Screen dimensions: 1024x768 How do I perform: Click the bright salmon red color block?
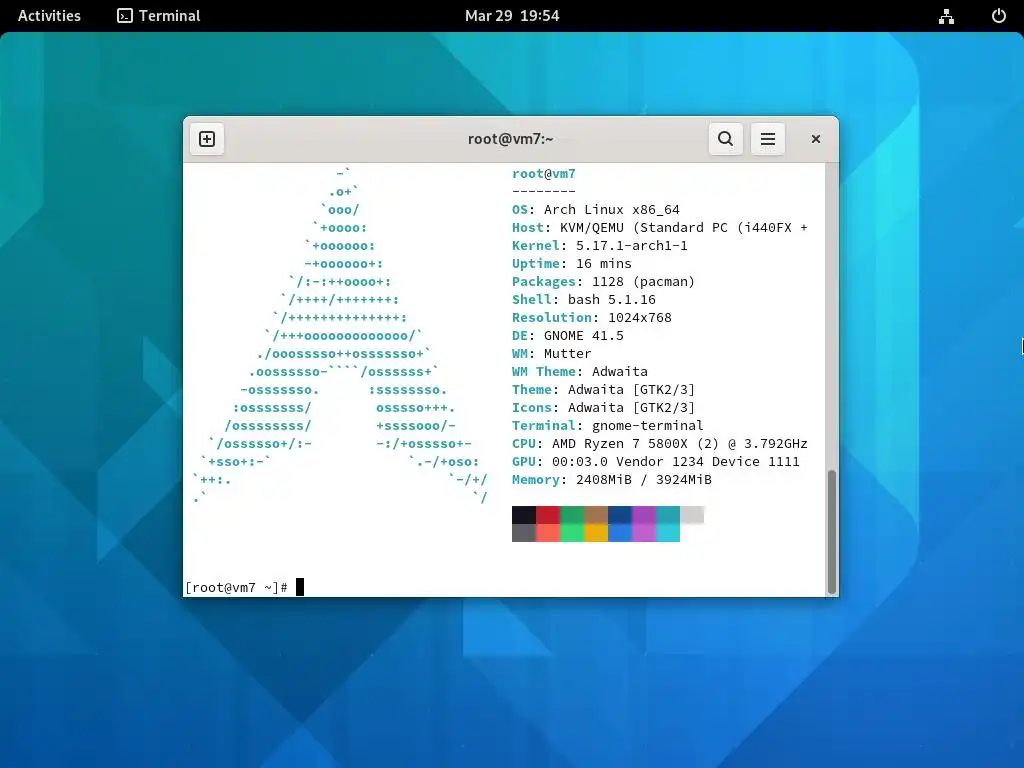pyautogui.click(x=548, y=533)
